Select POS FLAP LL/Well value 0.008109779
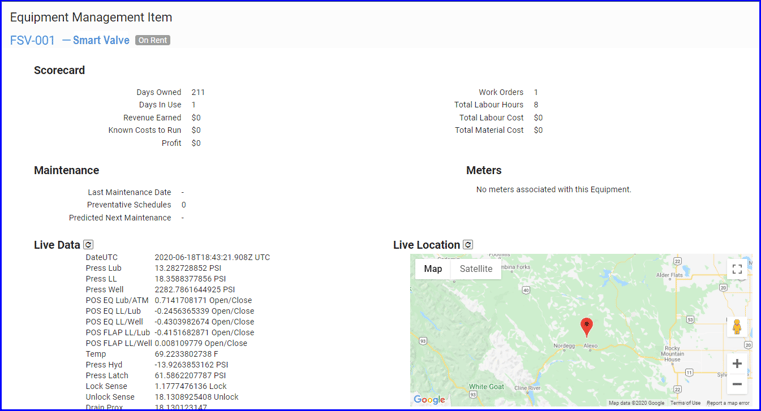Screen dimensions: 761x411 tap(179, 343)
